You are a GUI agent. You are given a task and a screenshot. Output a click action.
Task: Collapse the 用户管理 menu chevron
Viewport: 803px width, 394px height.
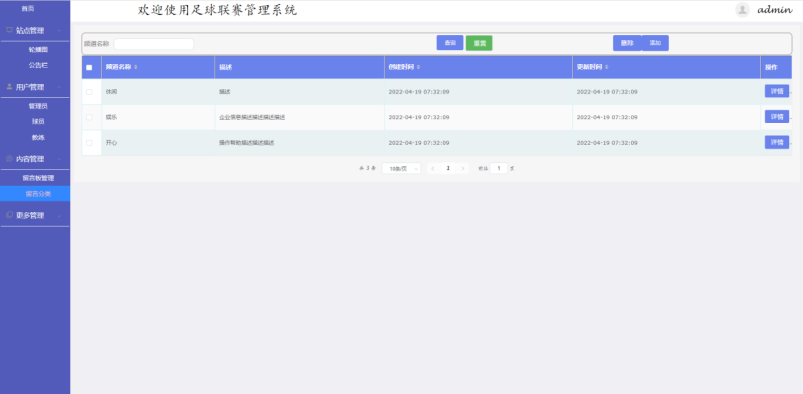59,87
